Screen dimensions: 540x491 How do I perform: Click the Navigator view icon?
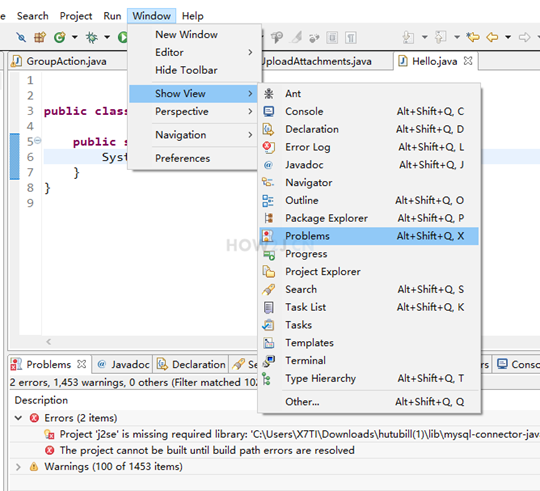[268, 182]
